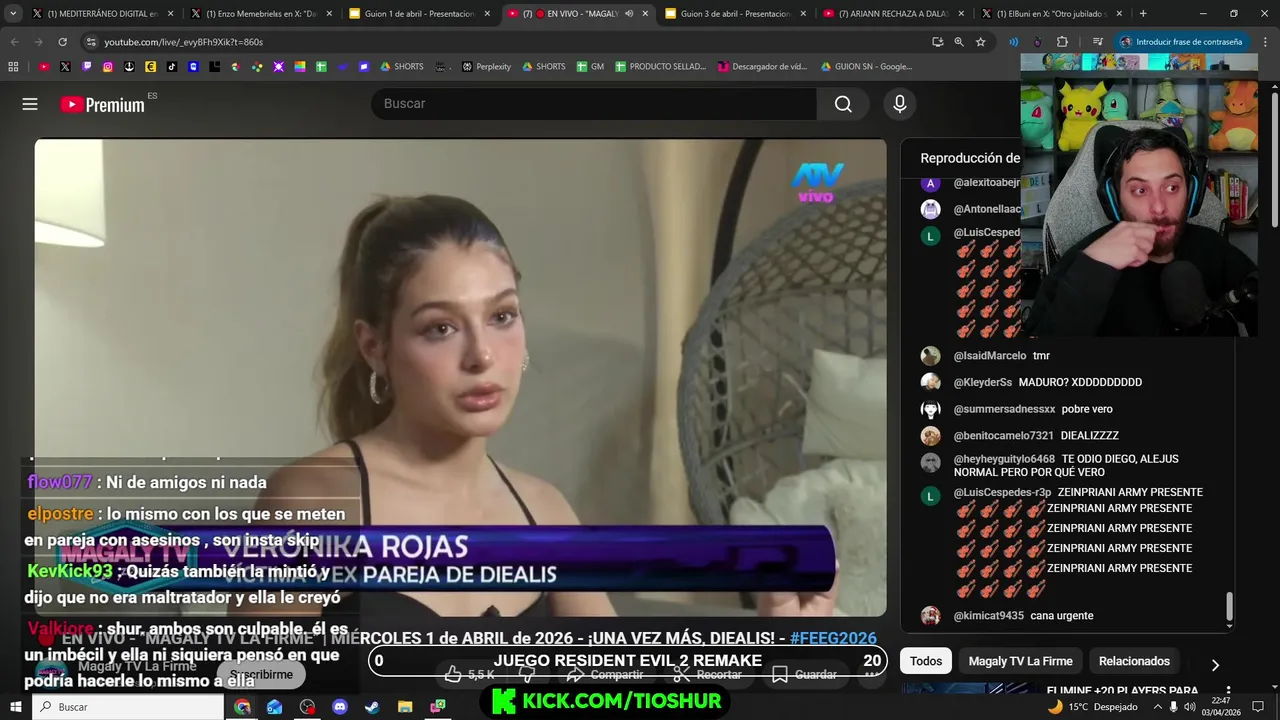This screenshot has height=720, width=1280.
Task: Open Steam from the taskbar
Action: (372, 707)
